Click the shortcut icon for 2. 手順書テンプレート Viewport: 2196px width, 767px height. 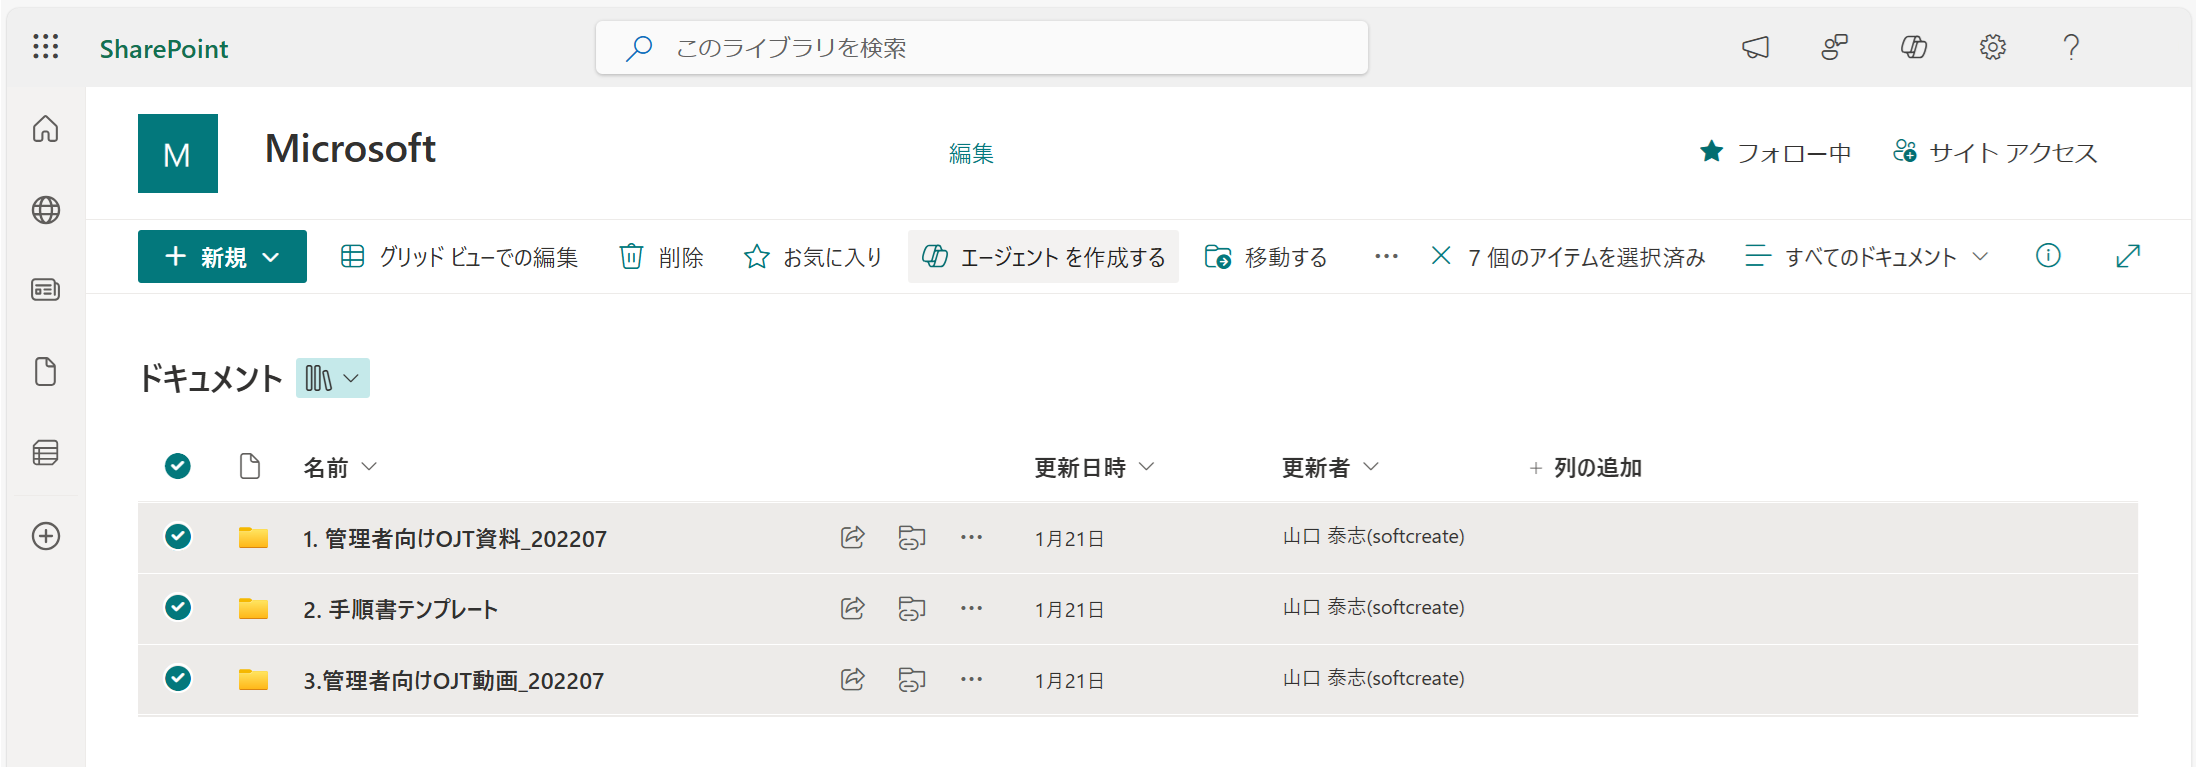911,608
